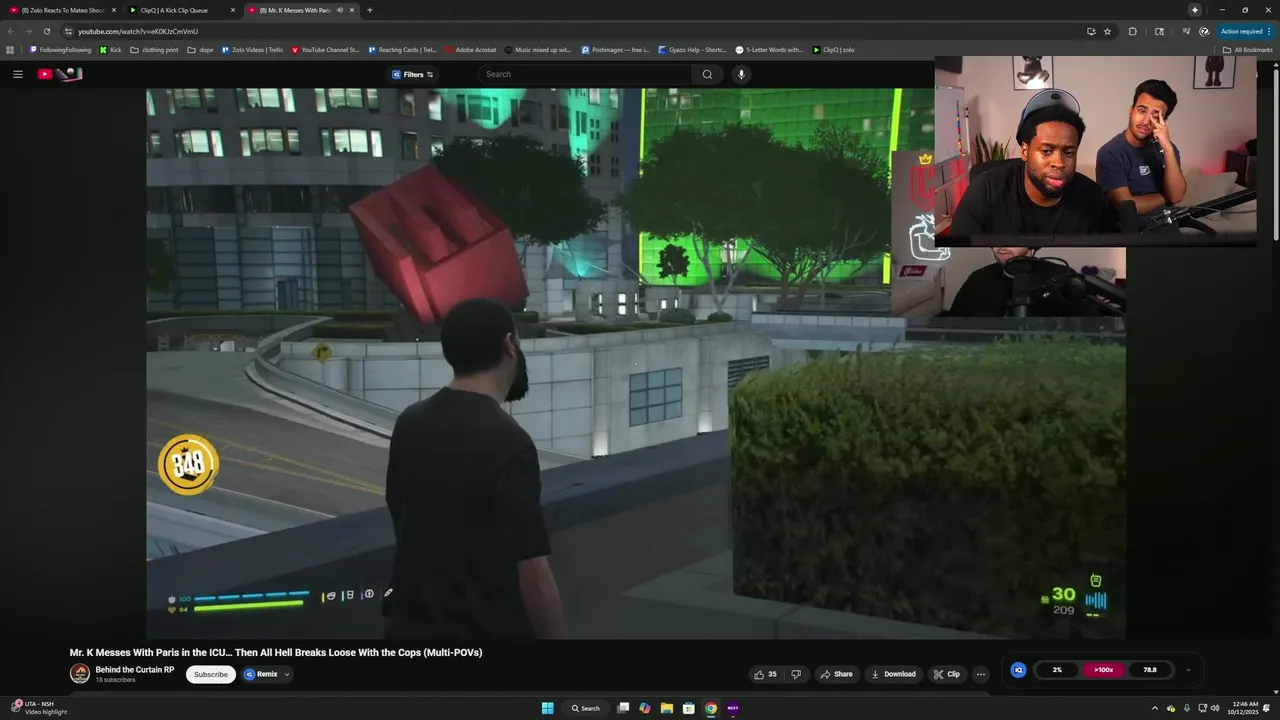Reload the page
This screenshot has width=1280, height=720.
click(x=46, y=31)
